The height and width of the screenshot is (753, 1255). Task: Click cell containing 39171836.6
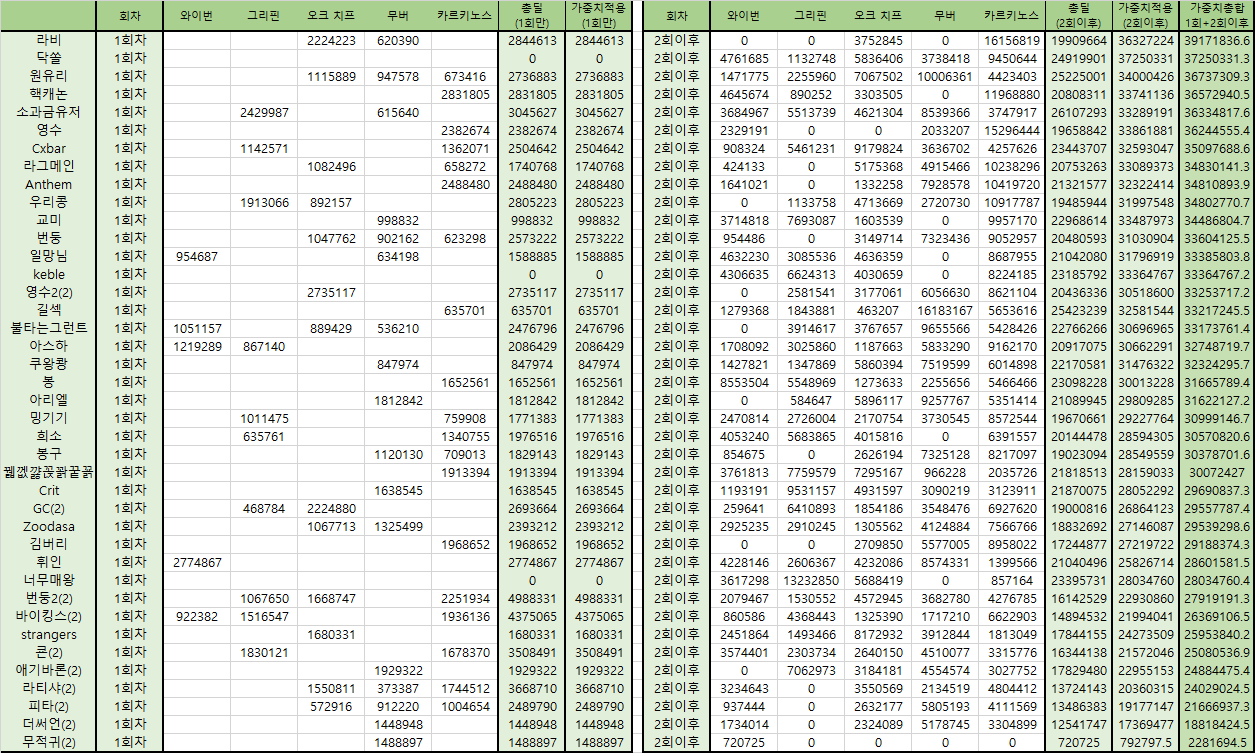[1216, 41]
